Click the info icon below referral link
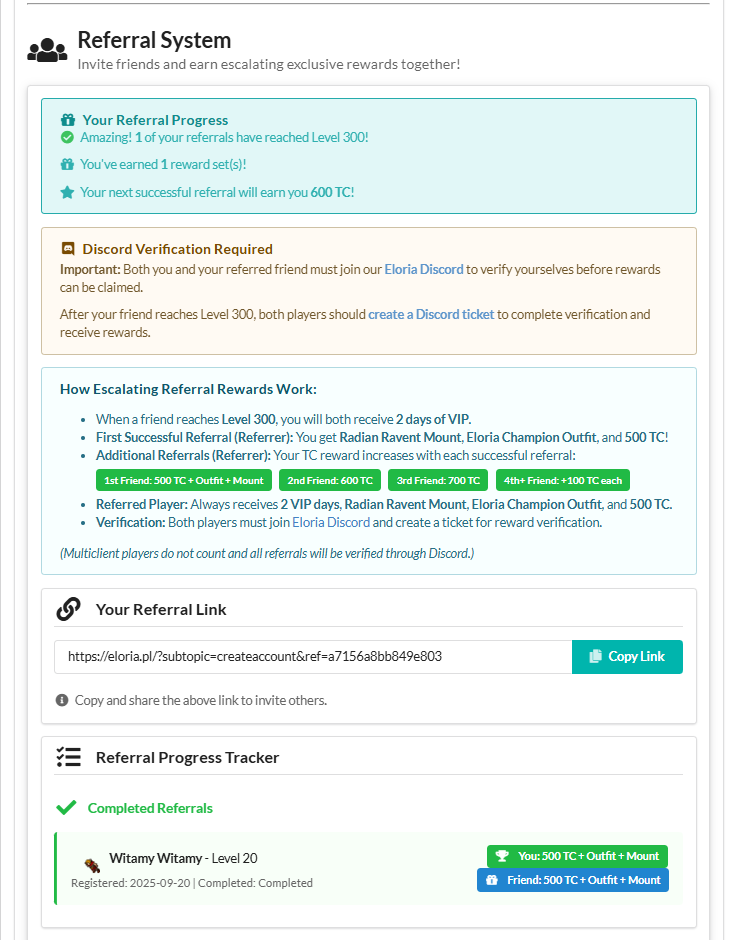The width and height of the screenshot is (731, 940). (62, 700)
